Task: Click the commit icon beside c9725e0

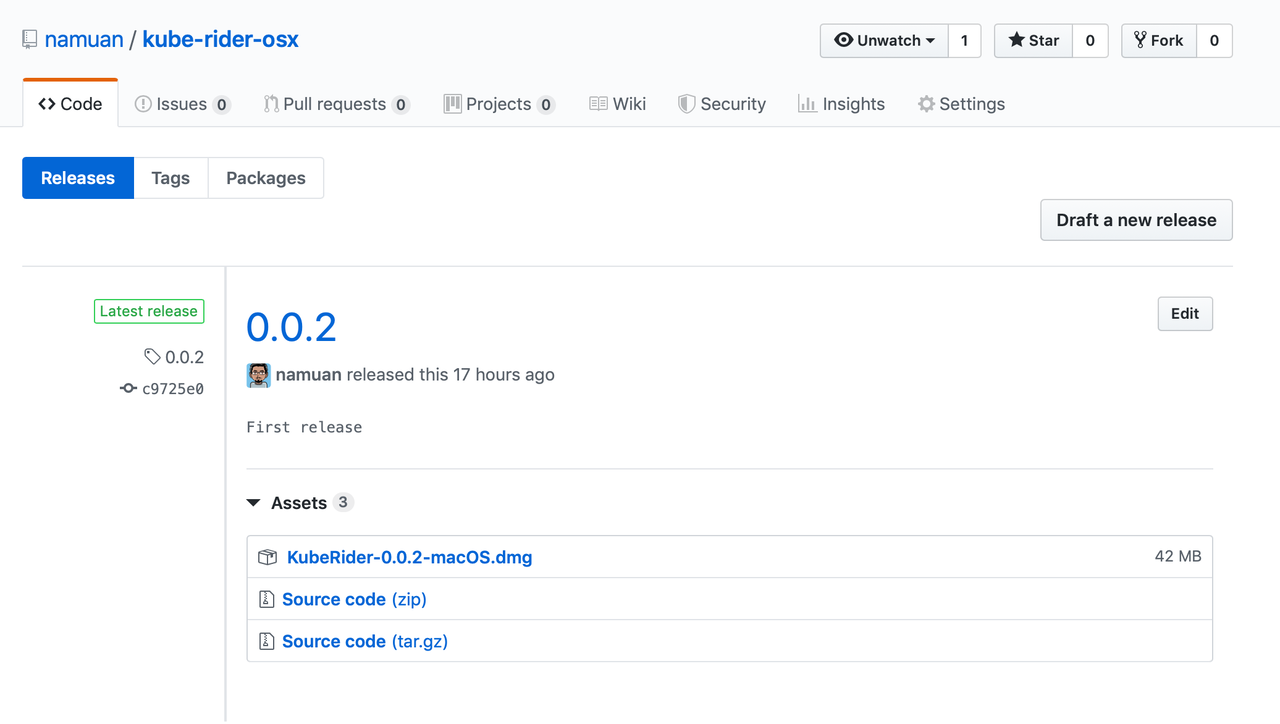Action: tap(128, 388)
